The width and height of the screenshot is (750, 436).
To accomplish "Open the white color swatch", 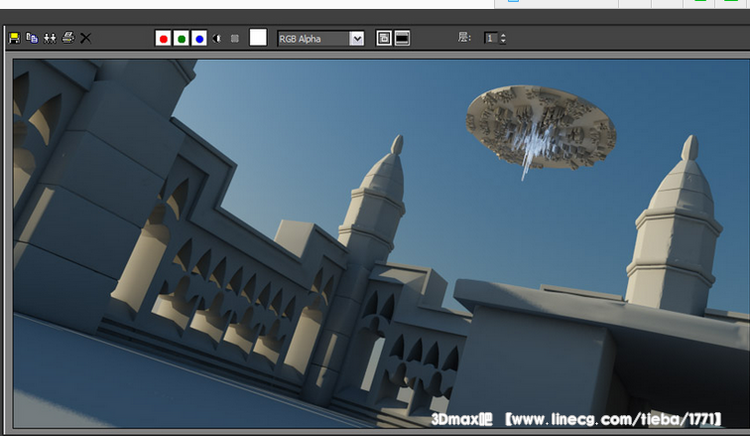I will click(258, 37).
